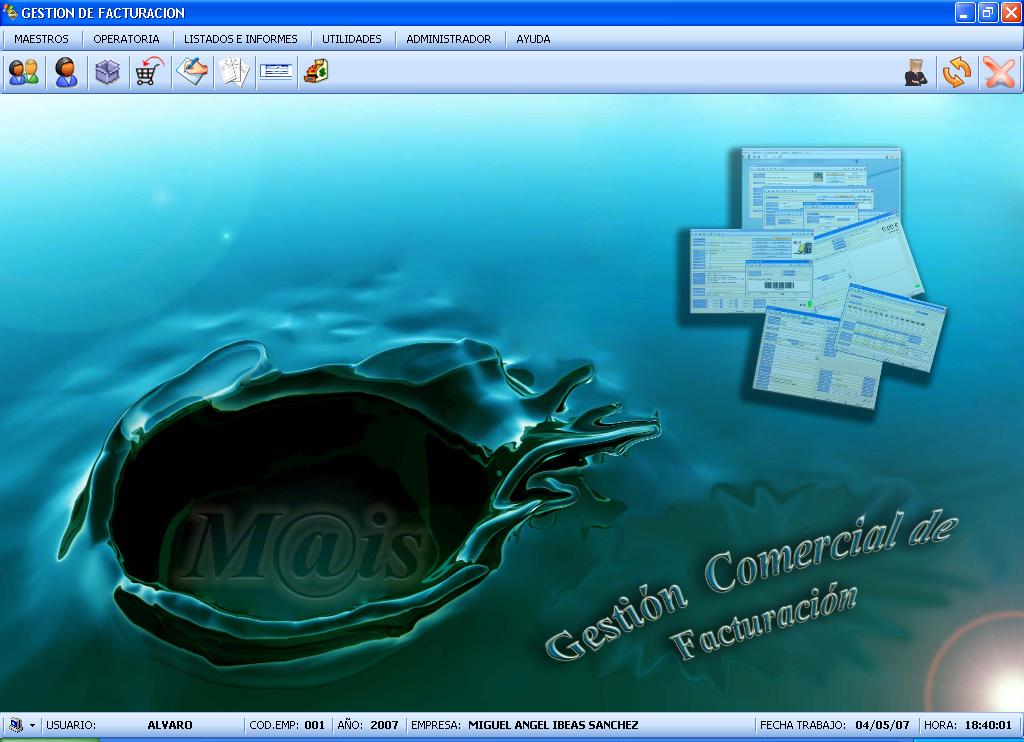Click the businessman in suit icon

point(916,73)
